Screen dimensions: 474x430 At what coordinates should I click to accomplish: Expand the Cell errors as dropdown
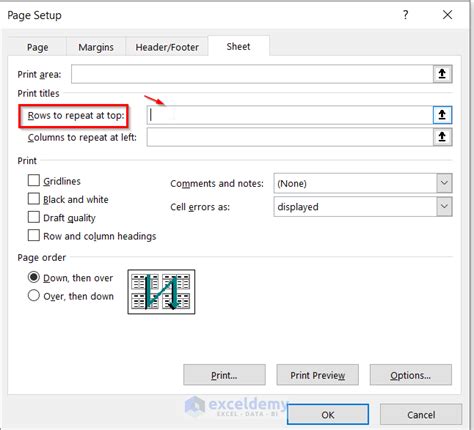tap(363, 207)
